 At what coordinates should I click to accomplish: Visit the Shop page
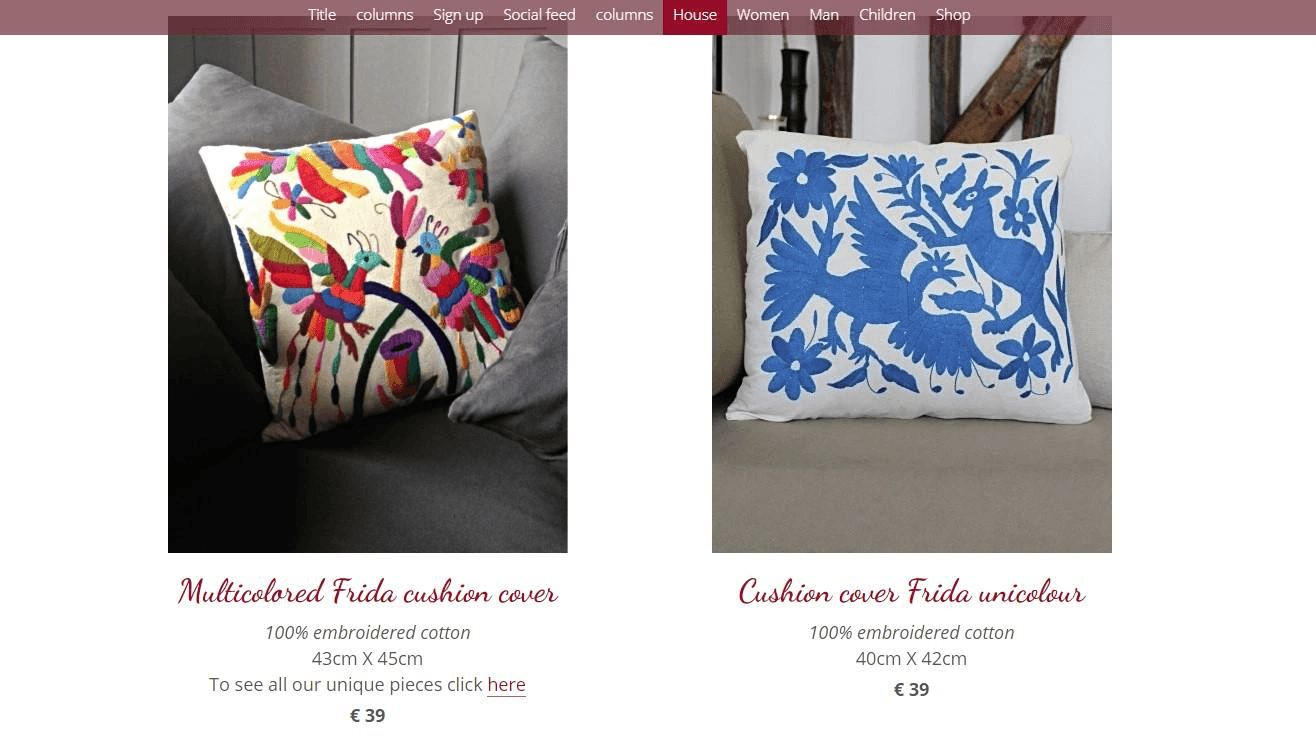(x=953, y=15)
